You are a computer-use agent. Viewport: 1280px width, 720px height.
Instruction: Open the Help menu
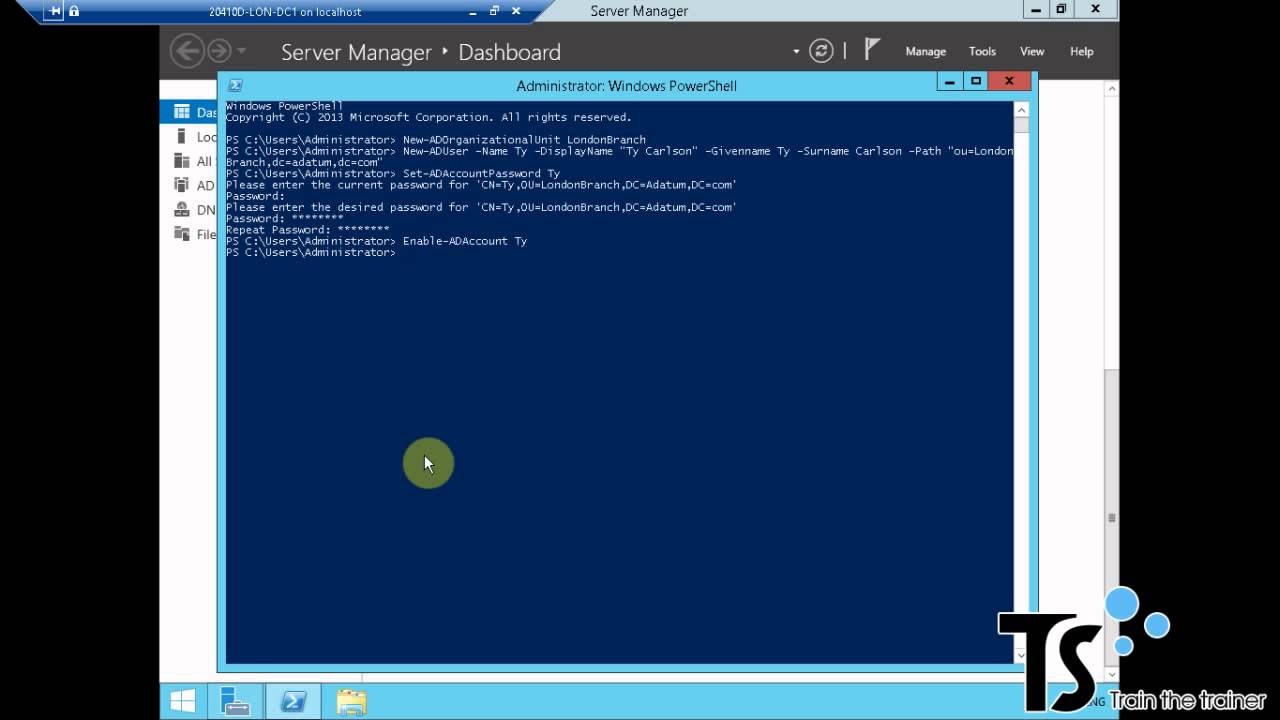pyautogui.click(x=1081, y=51)
